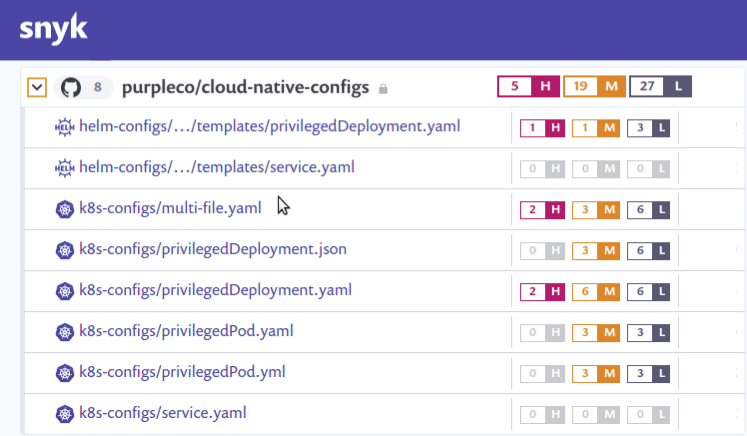
Task: Click 2 H badge for multi-file.yaml
Action: (542, 210)
